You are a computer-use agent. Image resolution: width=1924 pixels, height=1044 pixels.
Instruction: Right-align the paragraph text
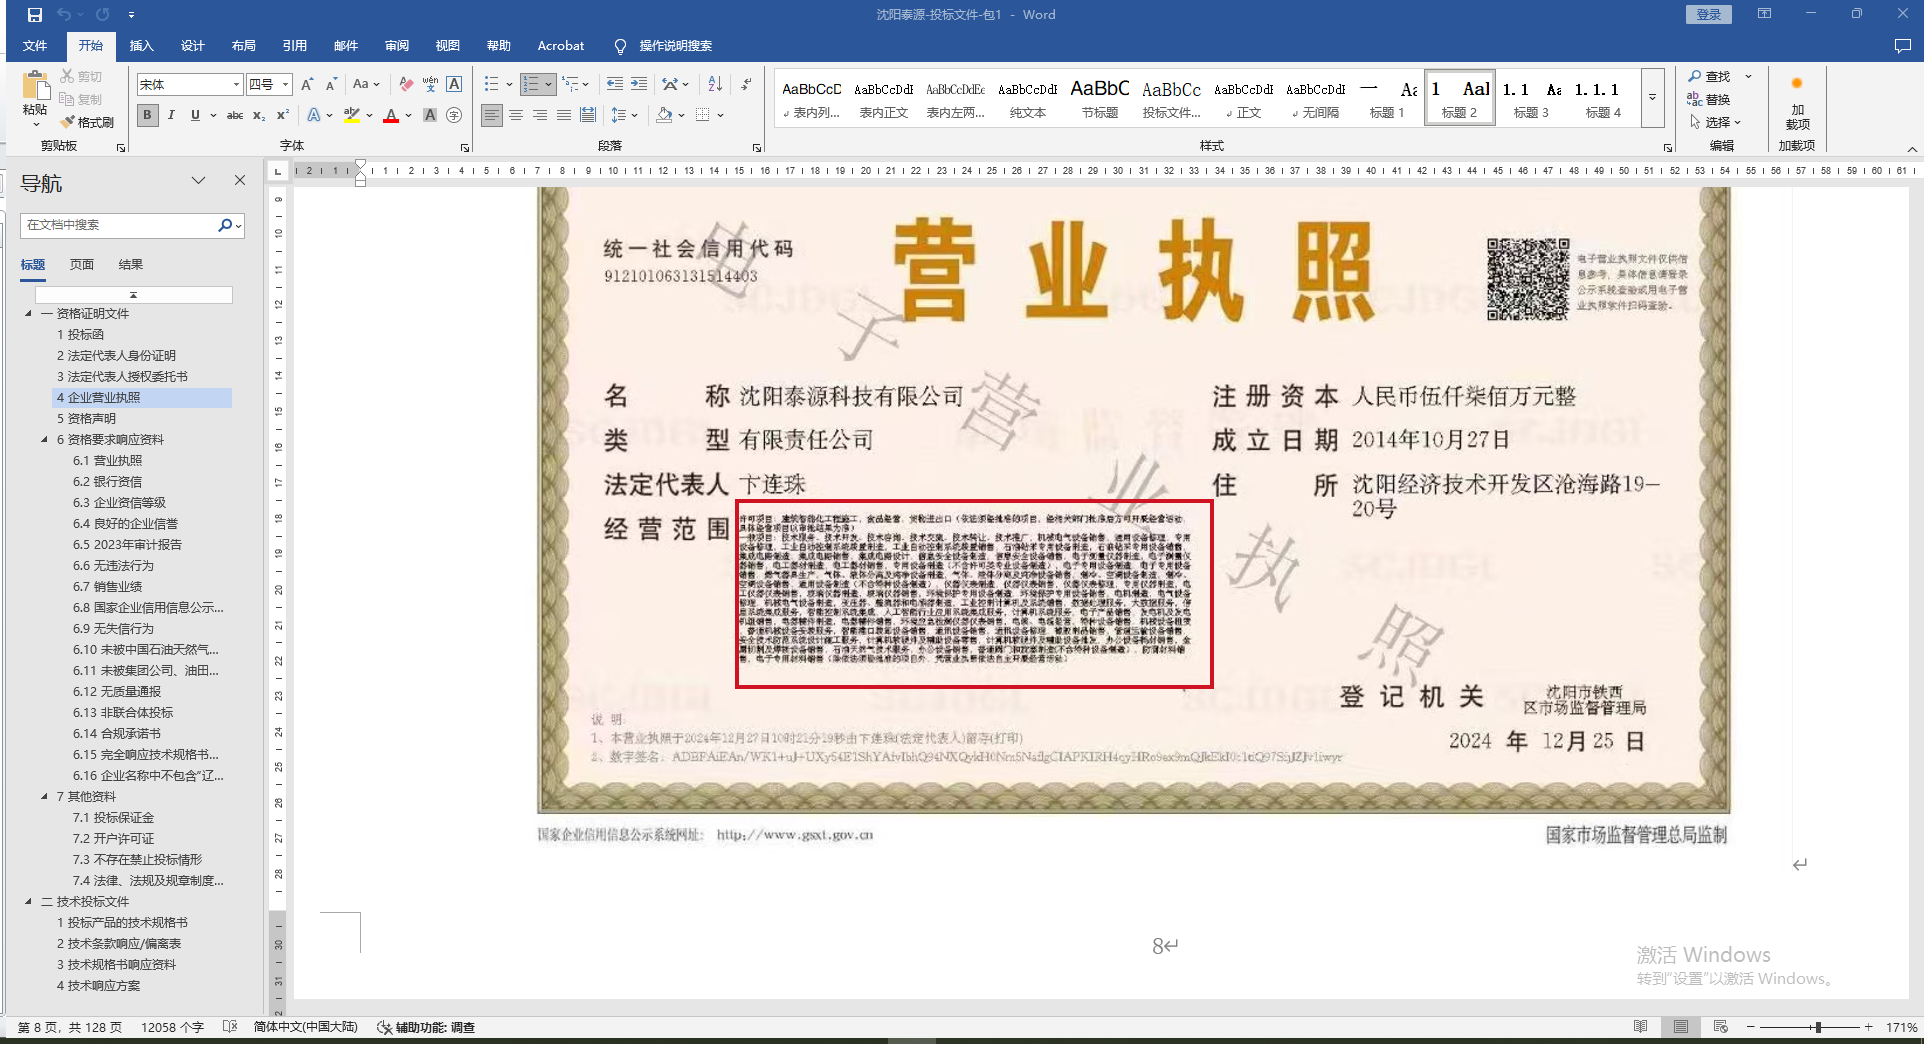point(540,116)
